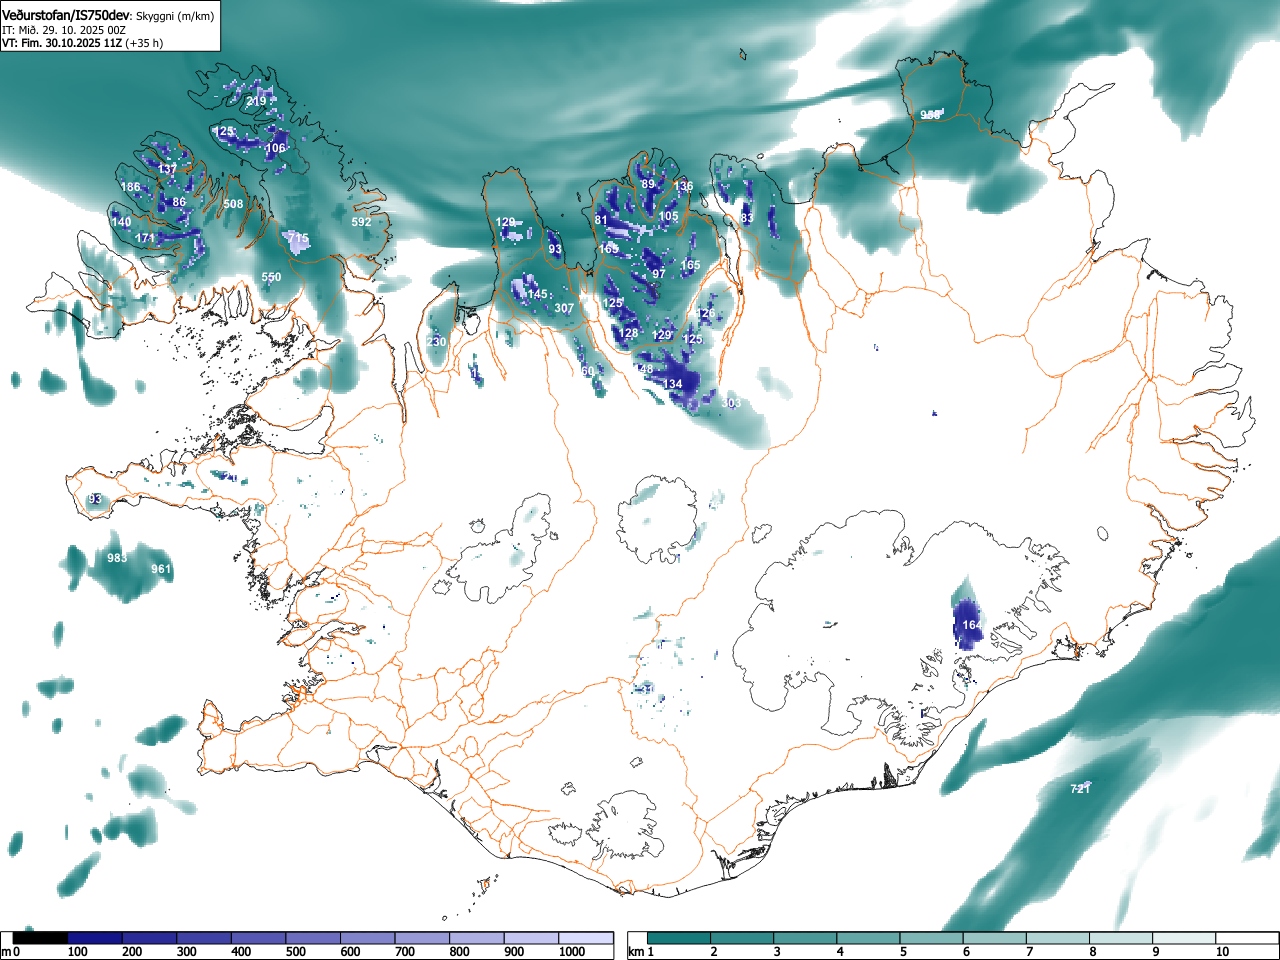Click the map value 303
Viewport: 1280px width, 960px height.
(x=730, y=403)
